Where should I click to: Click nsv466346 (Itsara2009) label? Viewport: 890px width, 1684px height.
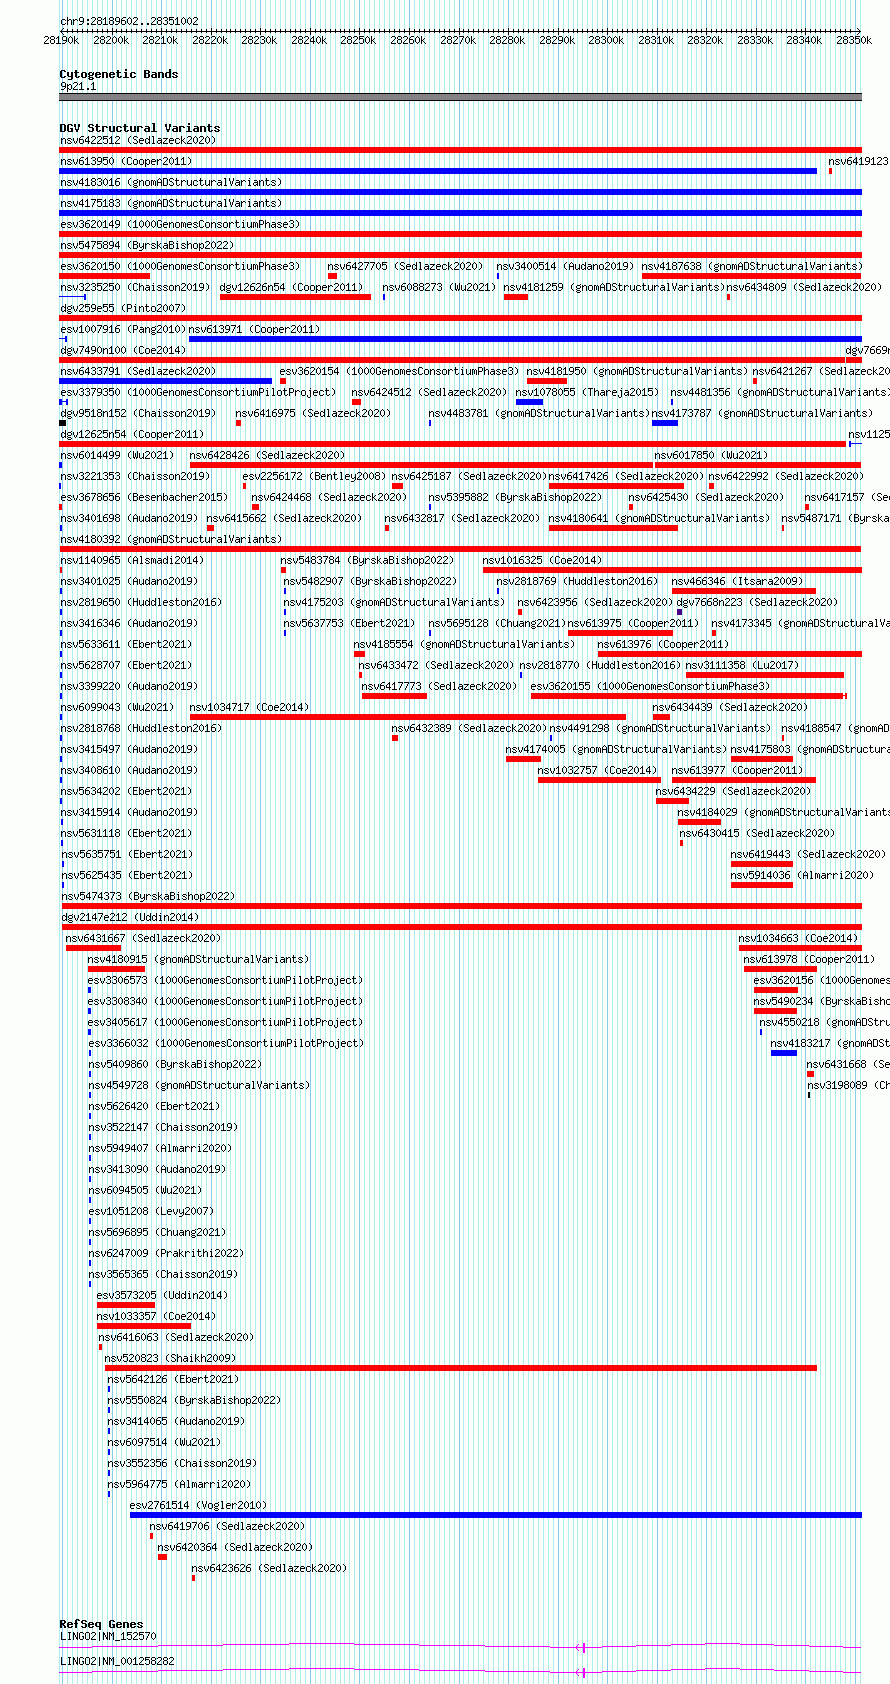(737, 581)
